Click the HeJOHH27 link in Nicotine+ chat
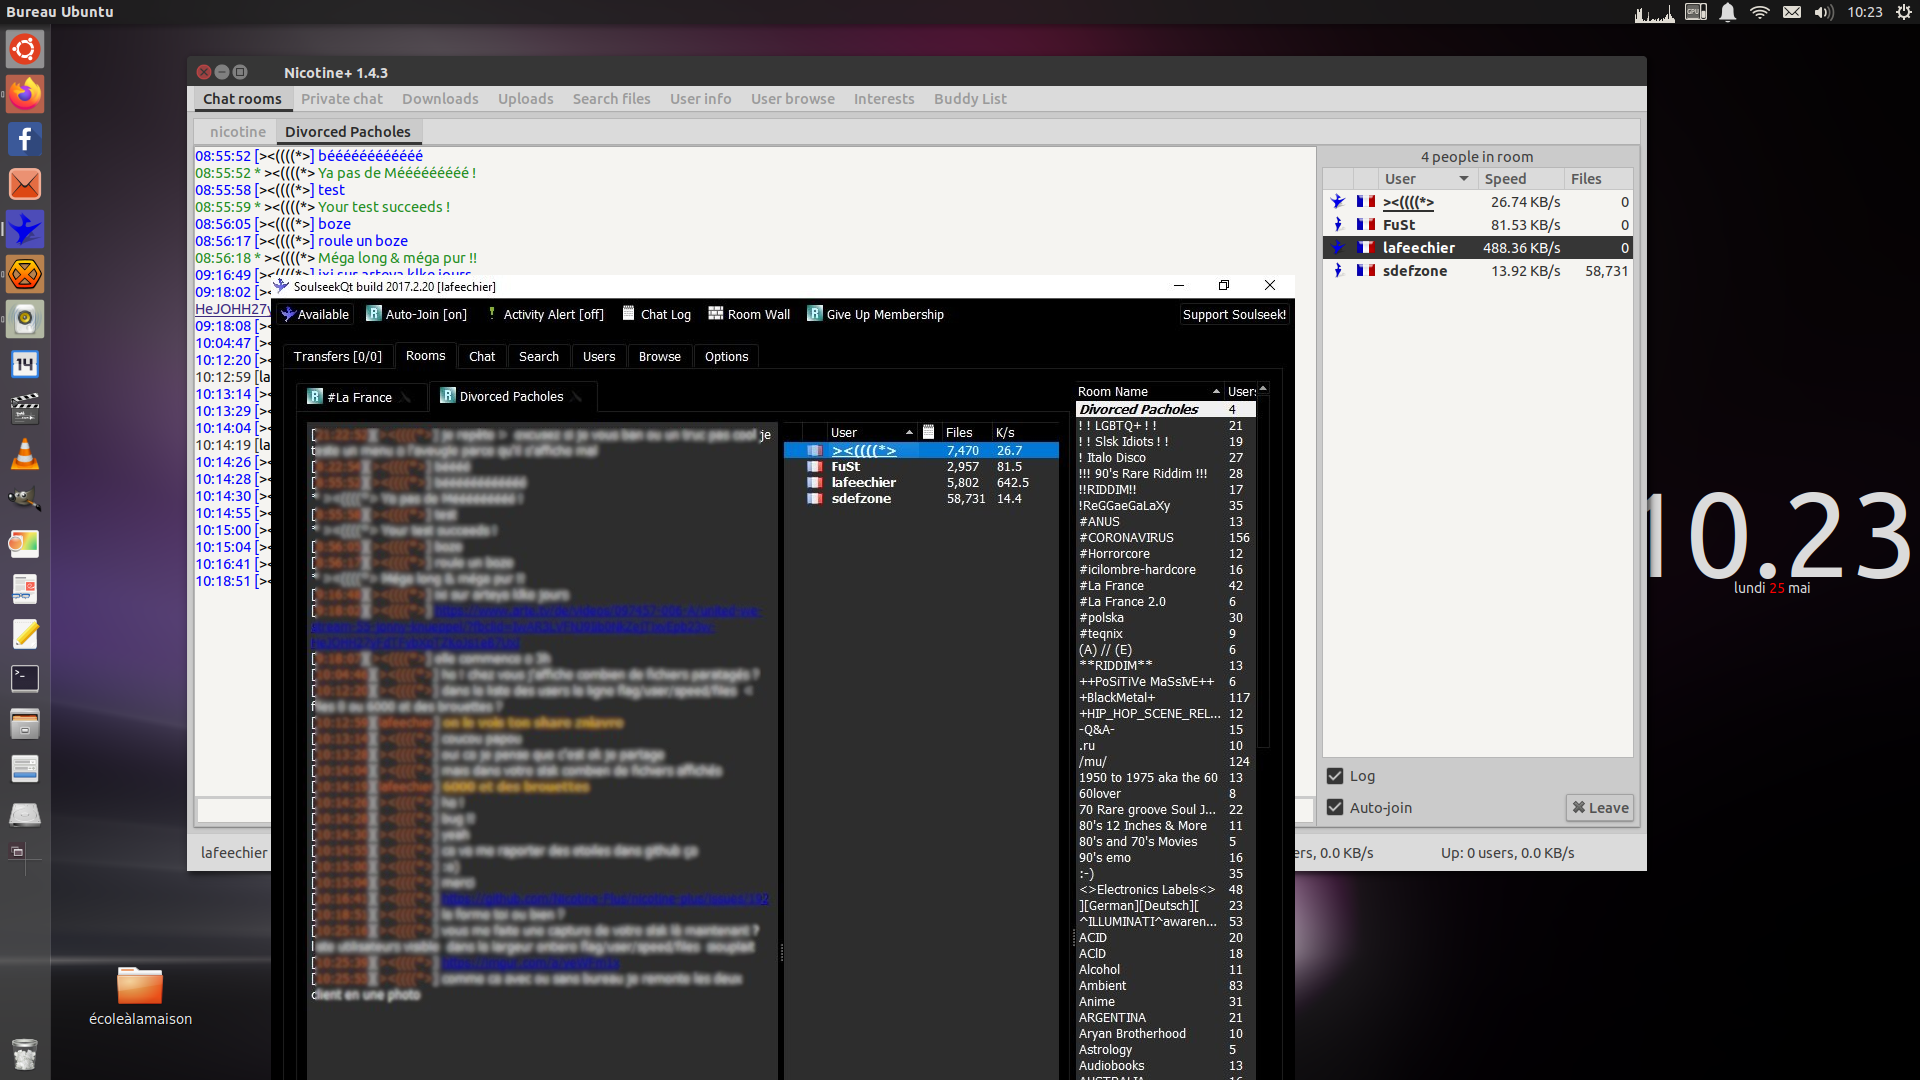1920x1080 pixels. pyautogui.click(x=232, y=309)
